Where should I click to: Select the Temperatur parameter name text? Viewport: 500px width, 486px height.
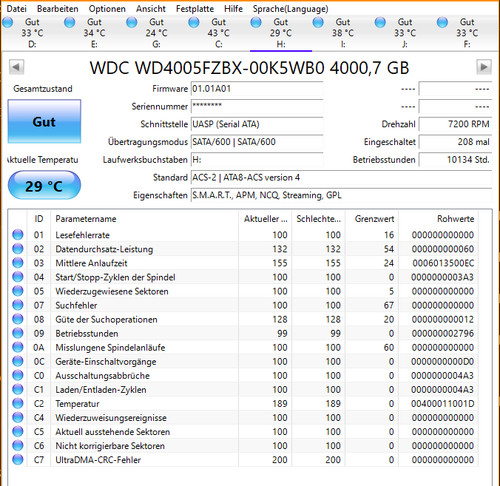click(x=77, y=404)
